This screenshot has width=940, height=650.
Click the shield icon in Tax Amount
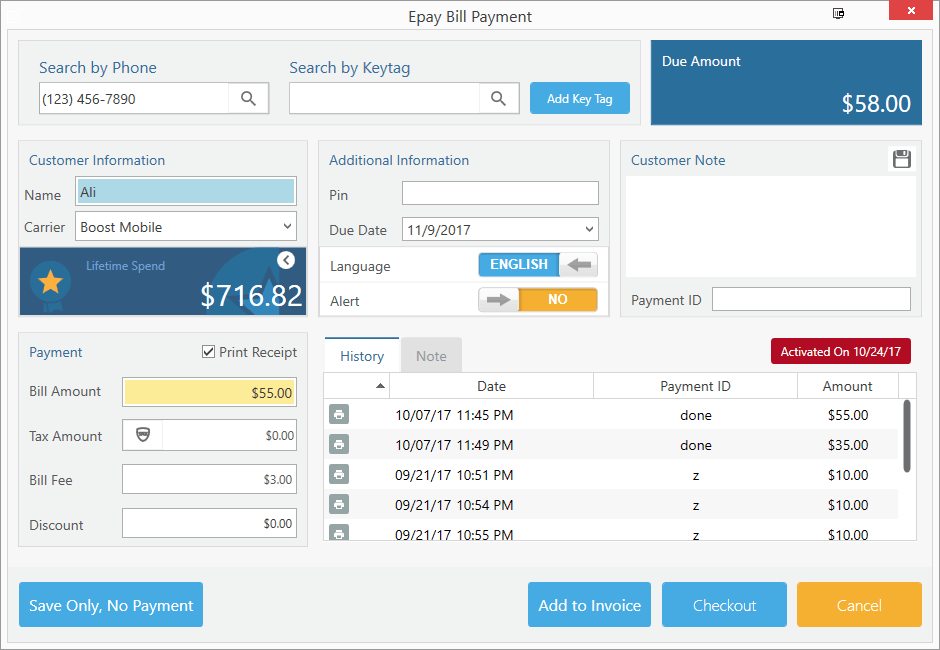143,435
